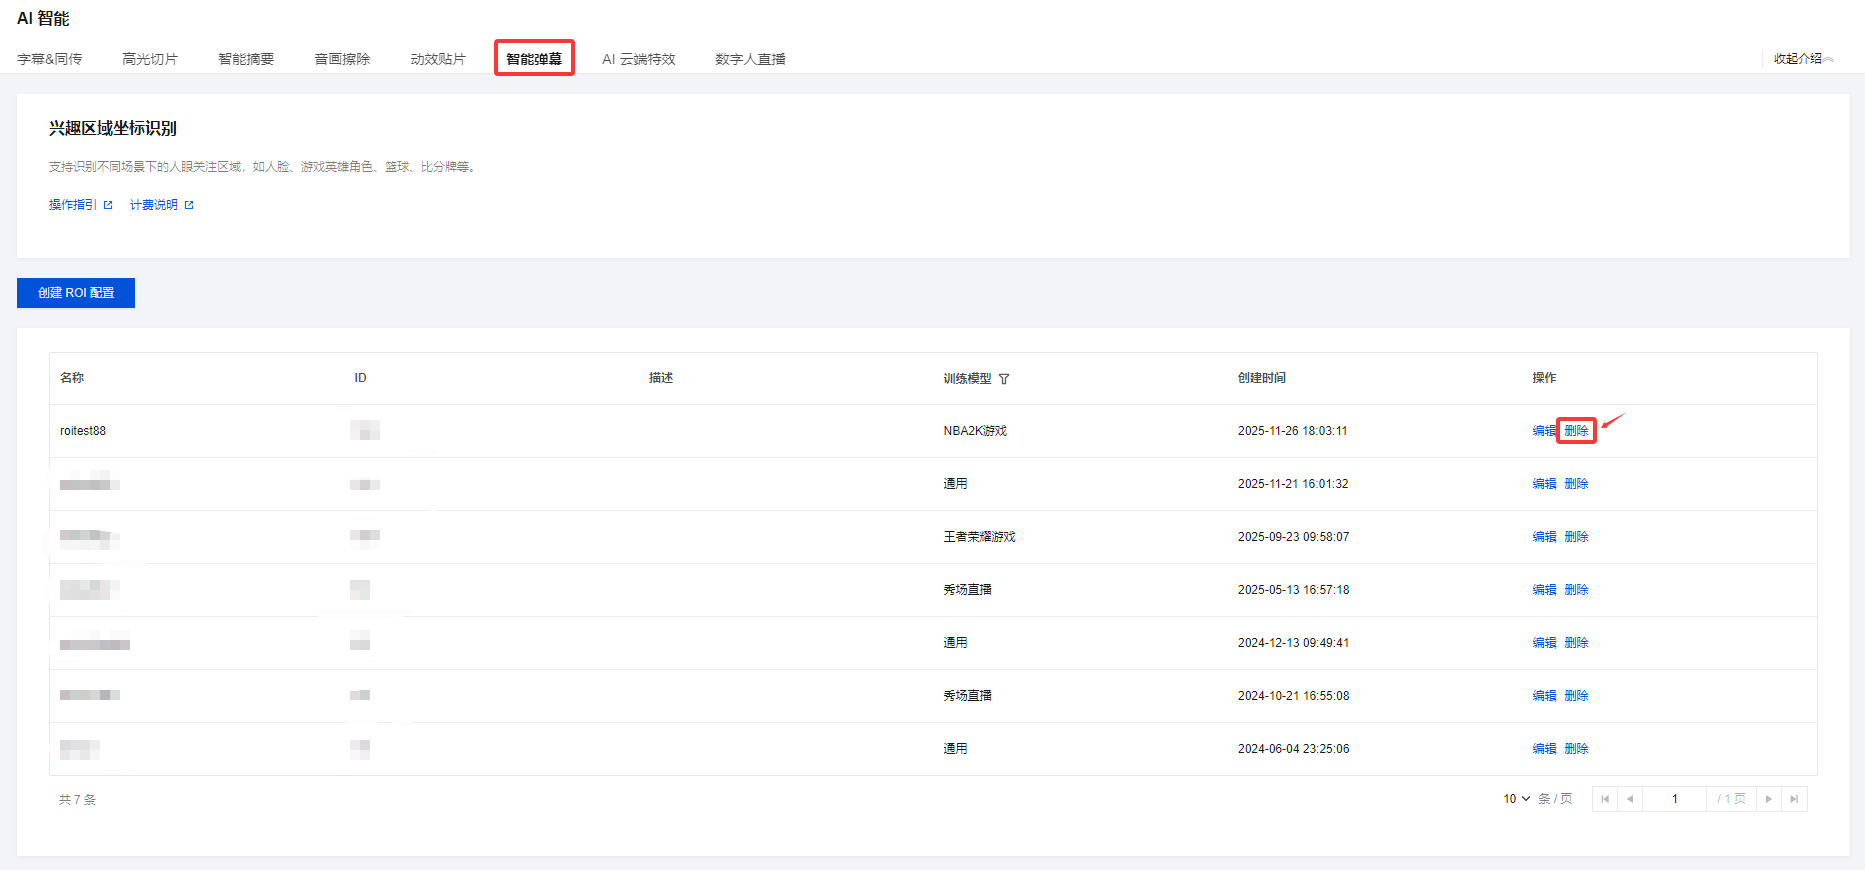Select the 高光切片 tab
The height and width of the screenshot is (870, 1865).
pyautogui.click(x=150, y=59)
